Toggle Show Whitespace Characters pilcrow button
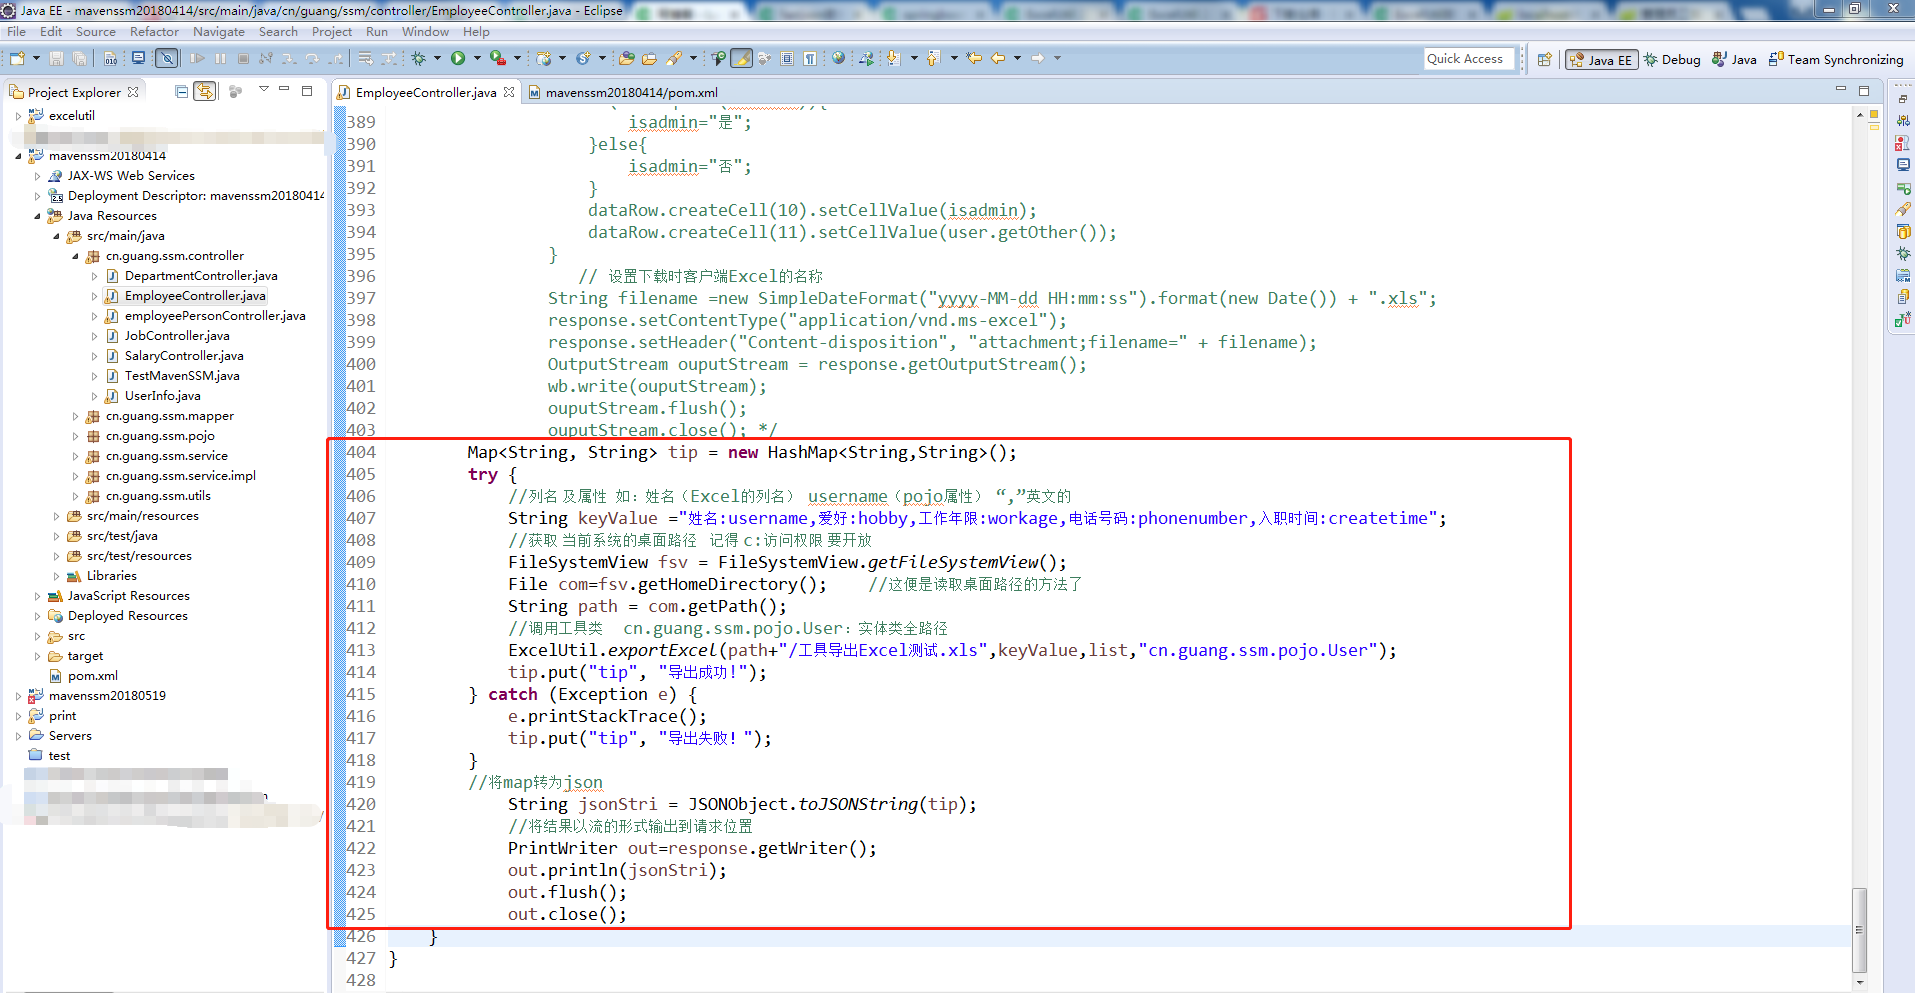The height and width of the screenshot is (993, 1915). [810, 59]
